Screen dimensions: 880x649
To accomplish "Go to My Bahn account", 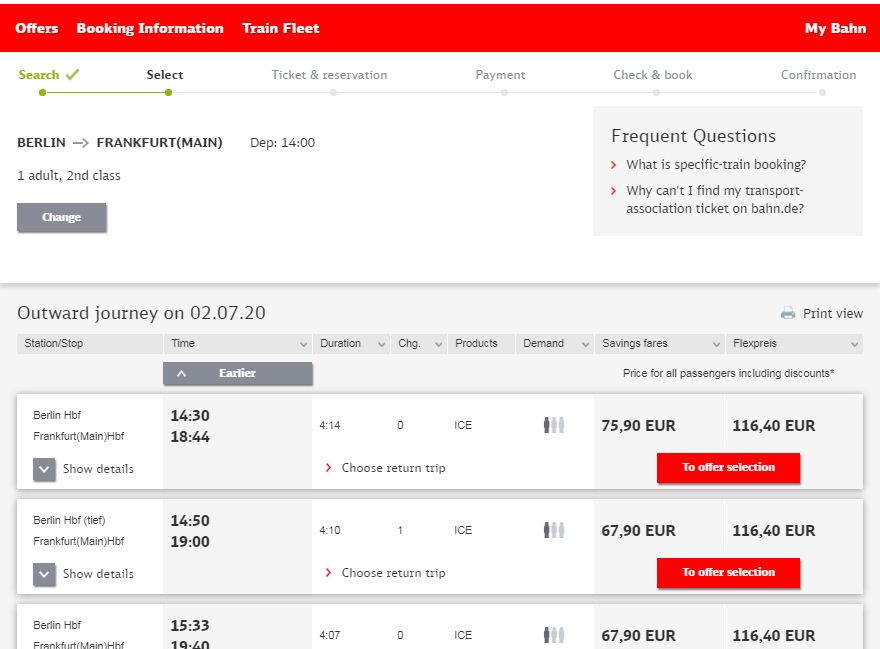I will pos(835,28).
